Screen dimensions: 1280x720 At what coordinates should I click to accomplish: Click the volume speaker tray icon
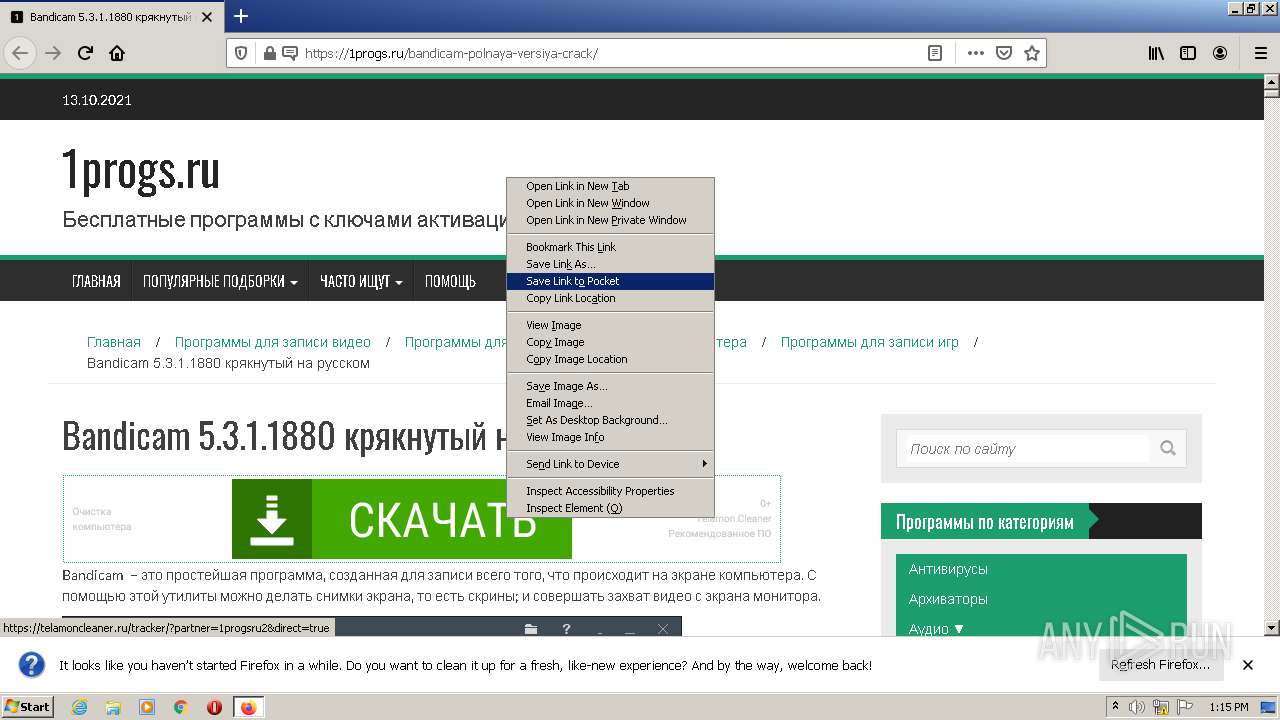[x=1136, y=707]
